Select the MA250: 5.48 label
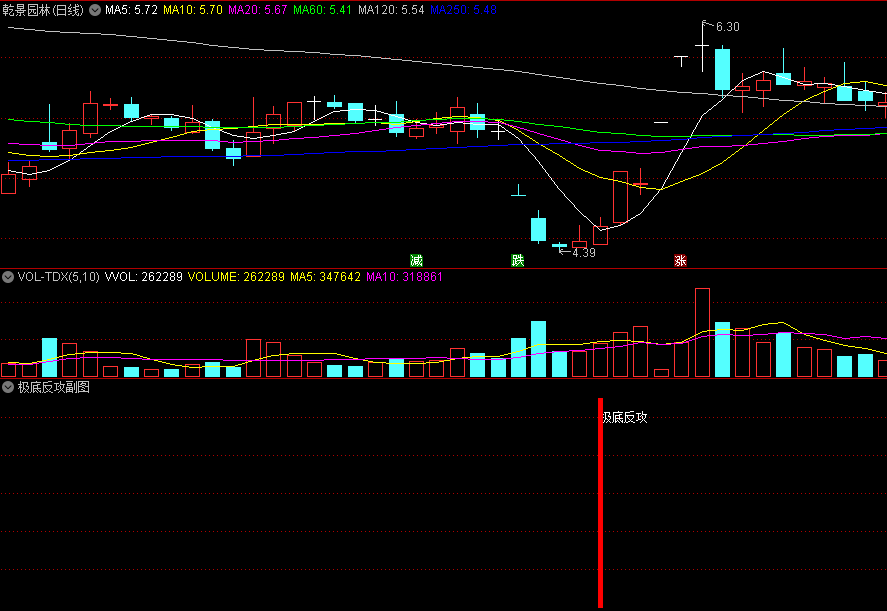The height and width of the screenshot is (611, 887). 463,10
